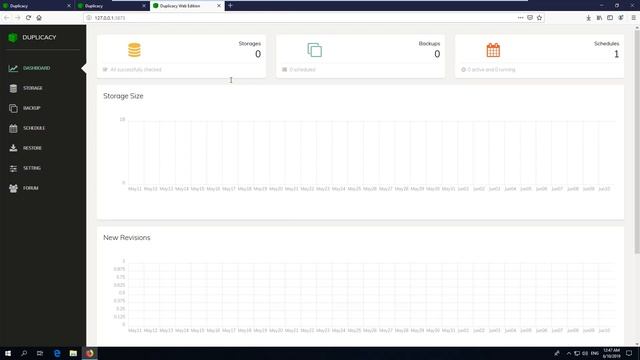Viewport: 640px width, 360px height.
Task: Click the Backups count value
Action: coord(437,54)
